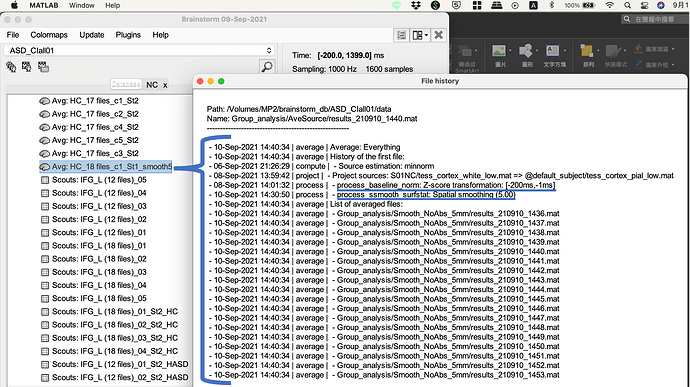The width and height of the screenshot is (690, 387).
Task: Expand text box (文字方塊) dropdown arrow
Action: pos(565,51)
